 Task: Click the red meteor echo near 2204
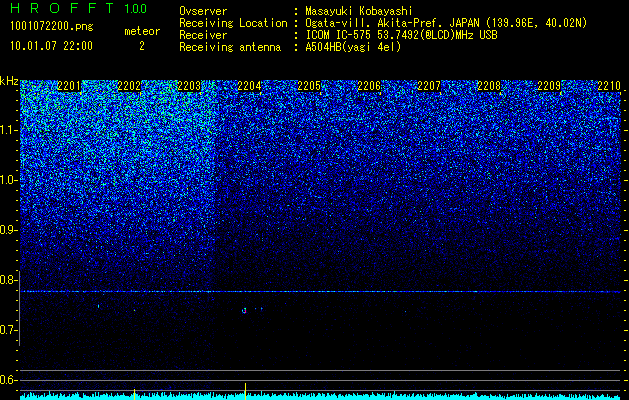(244, 311)
